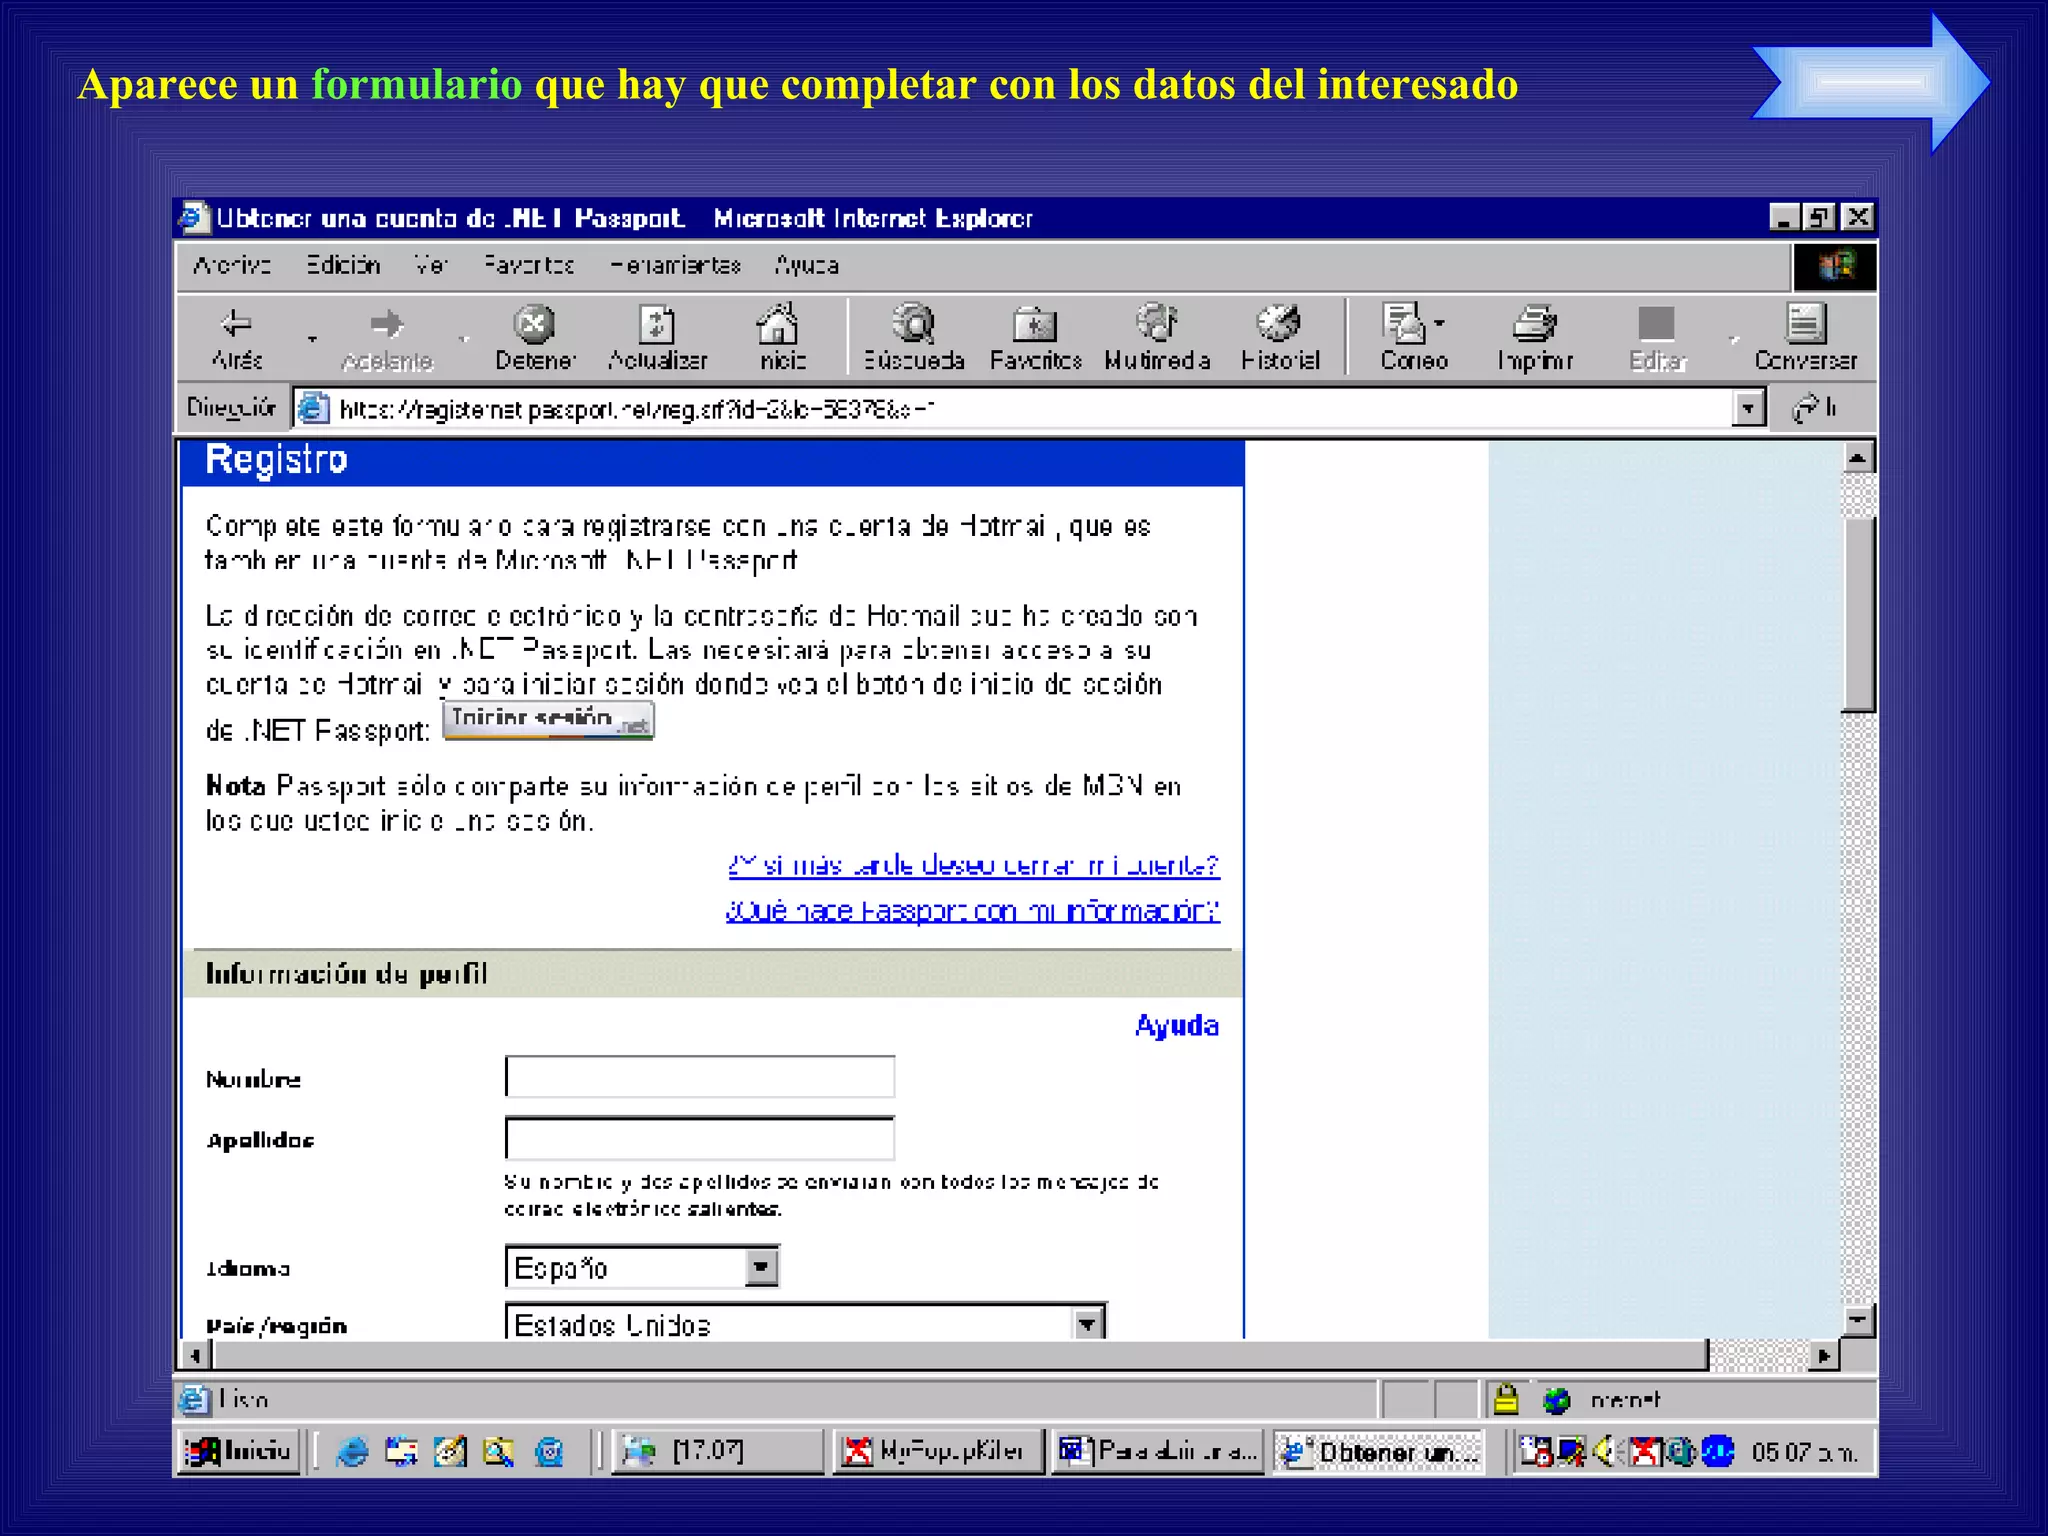This screenshot has width=2048, height=1536.
Task: Expand the Correo dropdown arrow
Action: tap(1439, 323)
